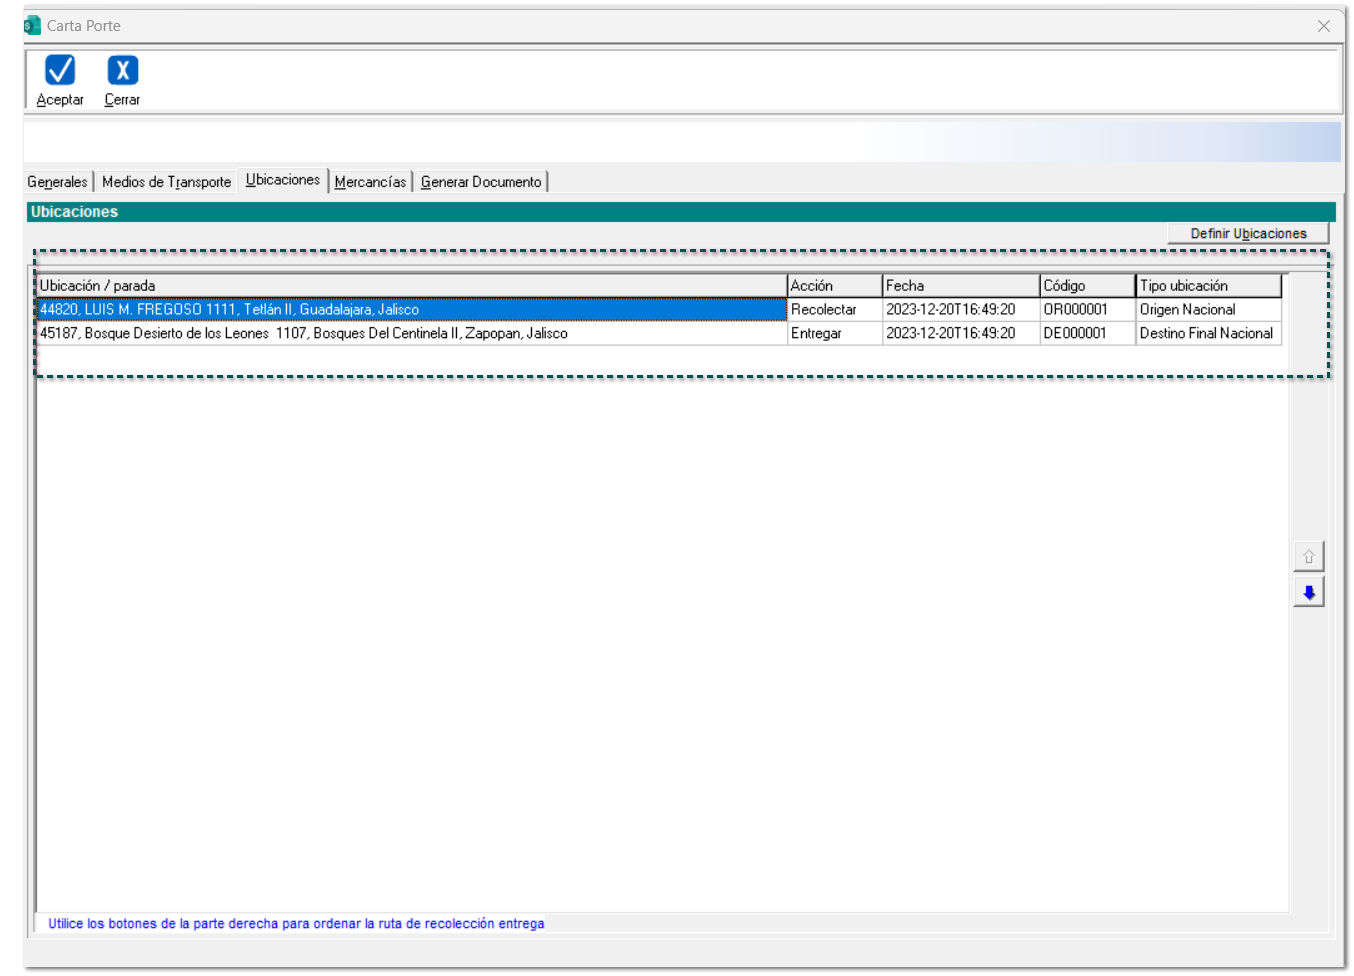Click the Definir Ubicaciones button
The image size is (1354, 976).
[1247, 233]
